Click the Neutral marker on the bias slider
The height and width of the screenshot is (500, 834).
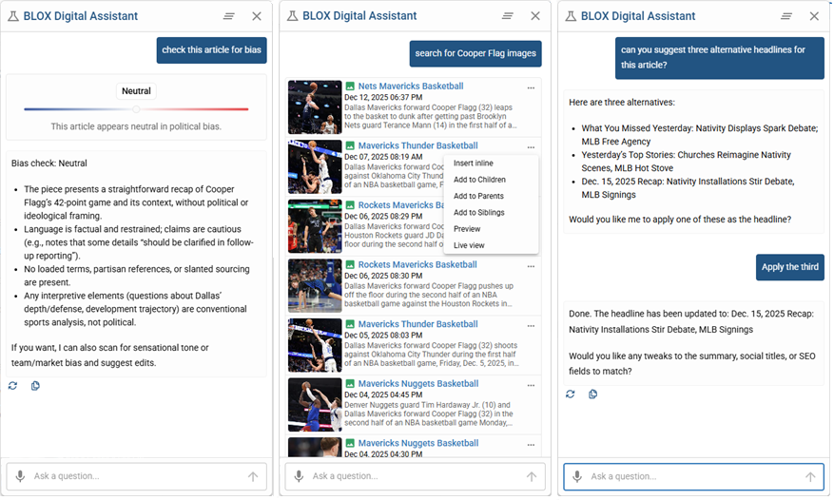click(137, 109)
